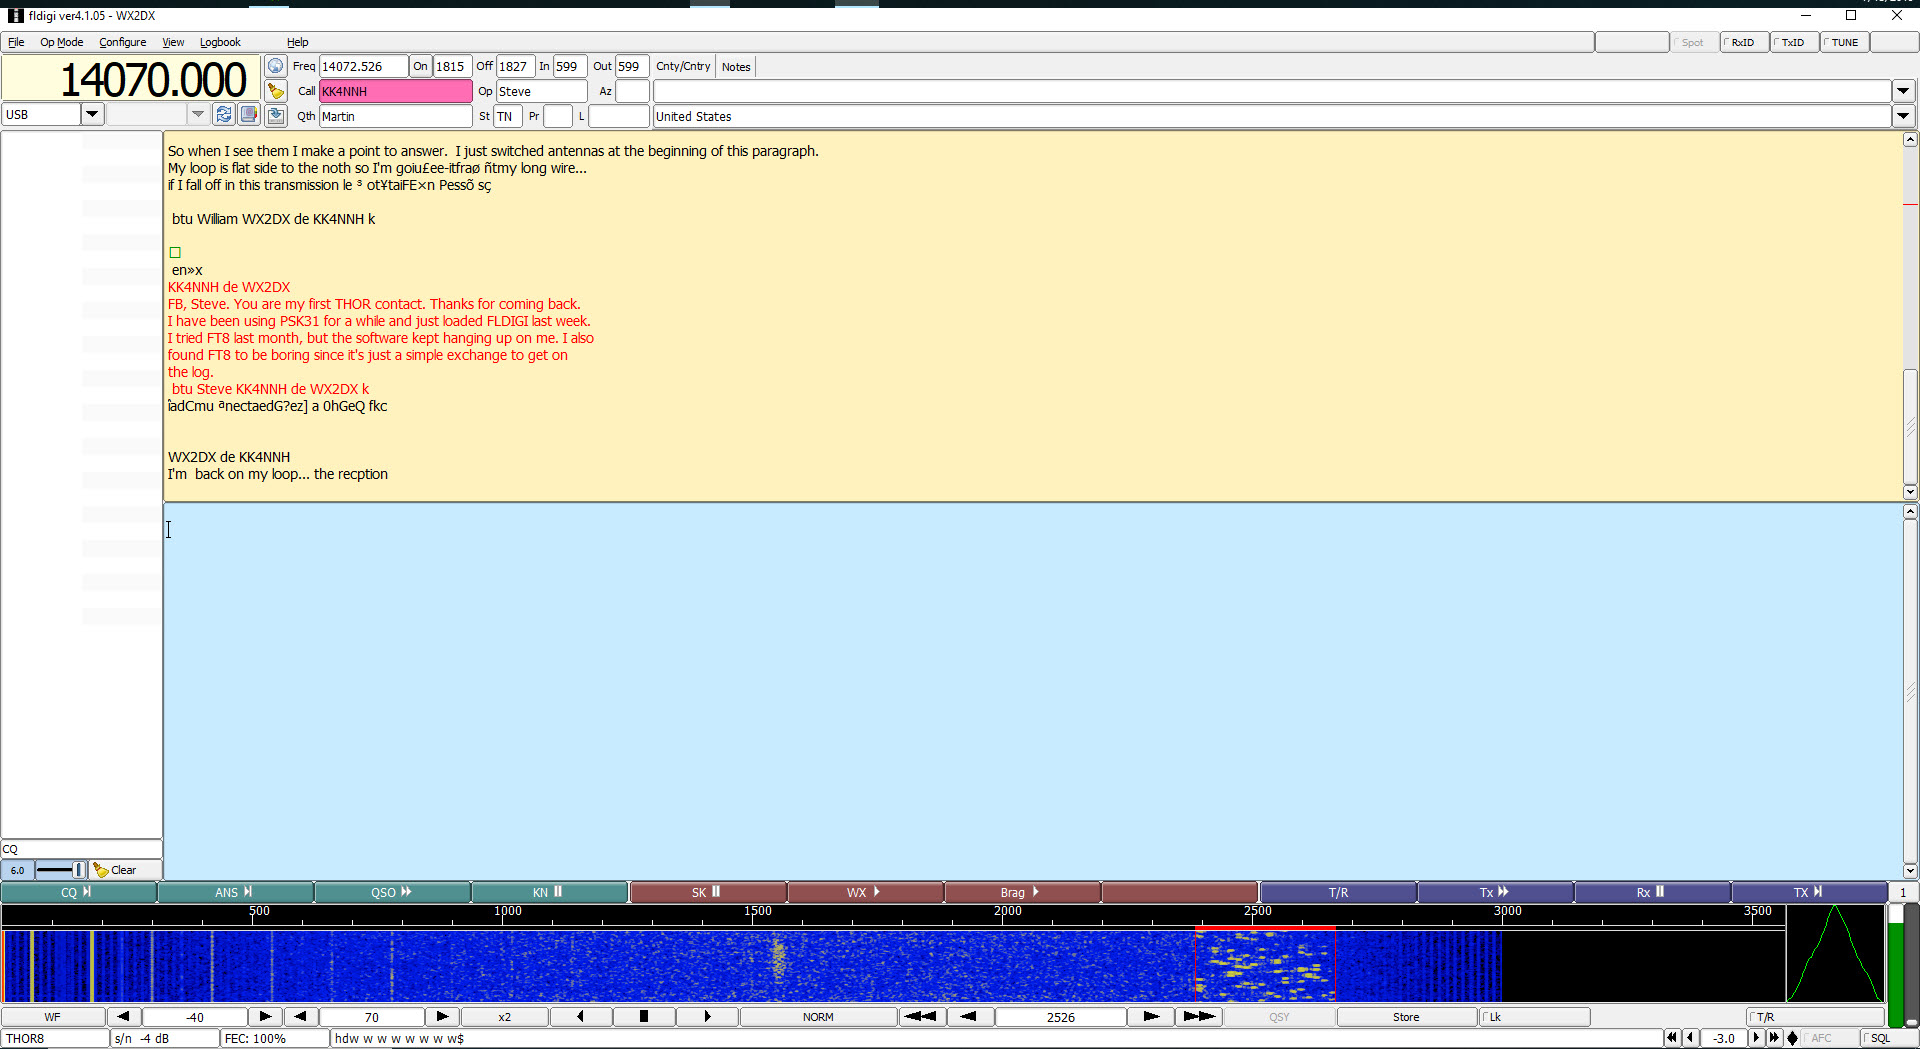The height and width of the screenshot is (1049, 1920).
Task: Click the globe QRZ lookup icon
Action: pos(275,67)
